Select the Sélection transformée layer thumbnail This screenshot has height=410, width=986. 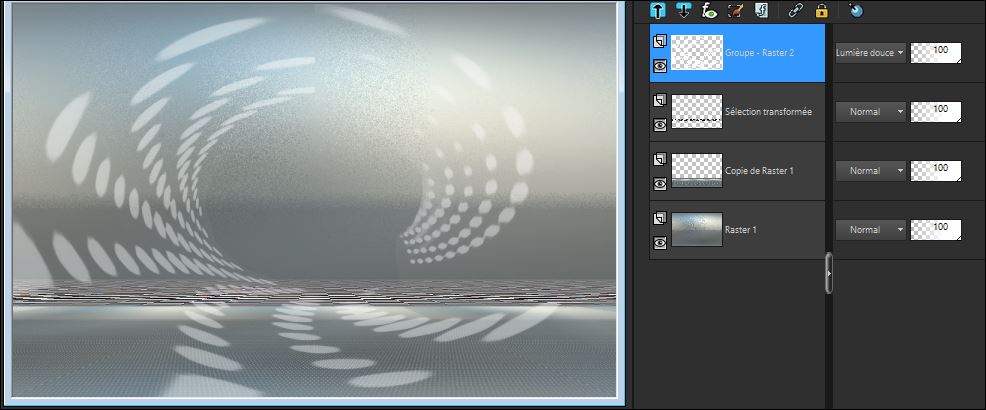(x=697, y=112)
